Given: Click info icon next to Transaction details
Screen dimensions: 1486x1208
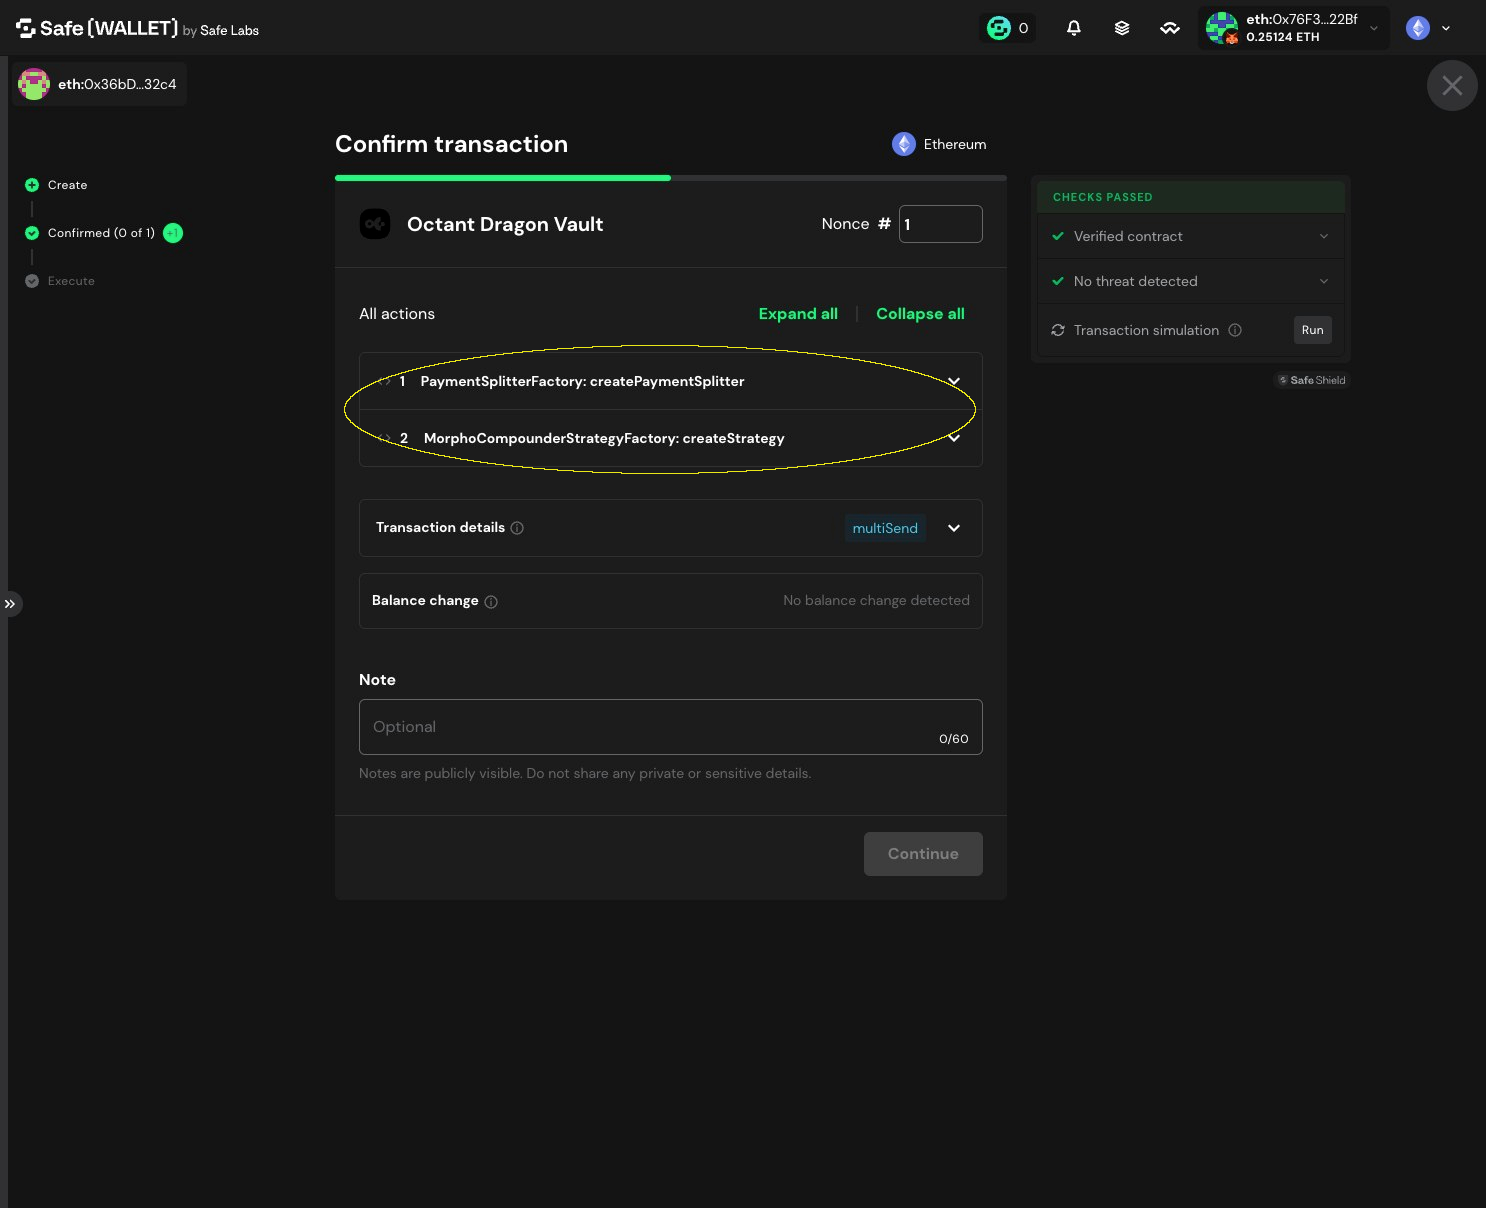Looking at the screenshot, I should click(x=517, y=528).
